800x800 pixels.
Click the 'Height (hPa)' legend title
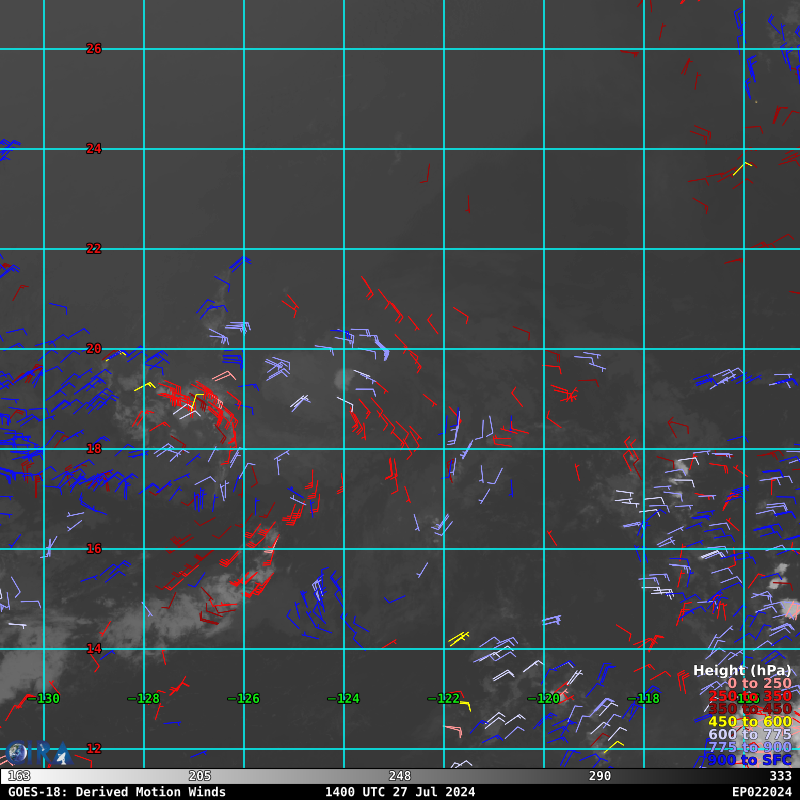click(x=741, y=670)
